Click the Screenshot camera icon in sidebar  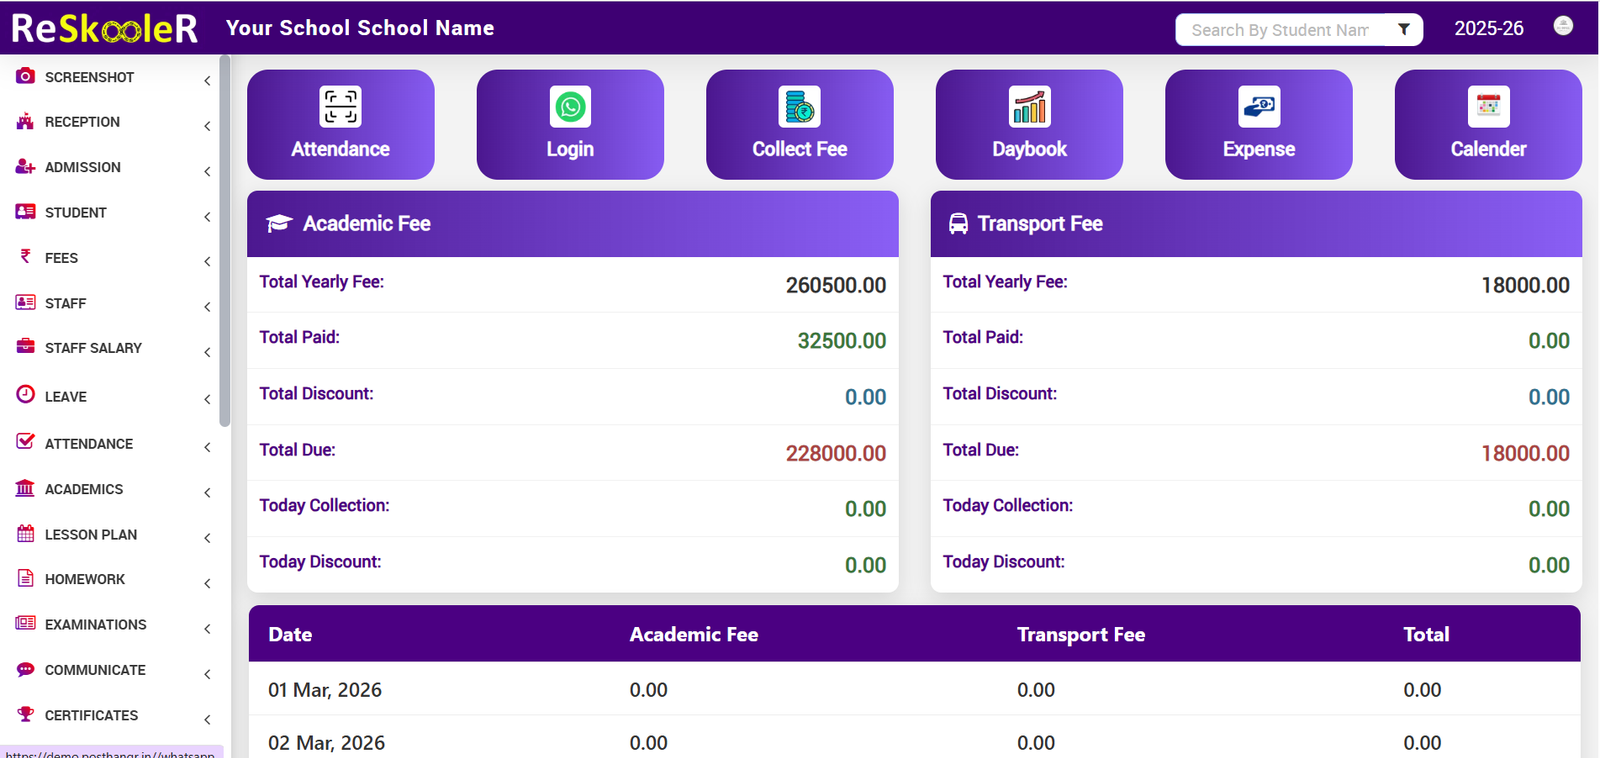coord(26,76)
